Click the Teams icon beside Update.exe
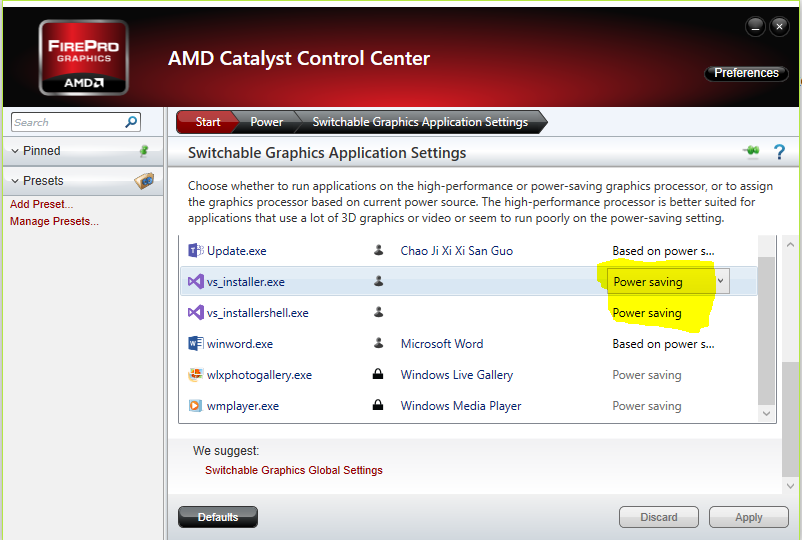802x540 pixels. 196,250
